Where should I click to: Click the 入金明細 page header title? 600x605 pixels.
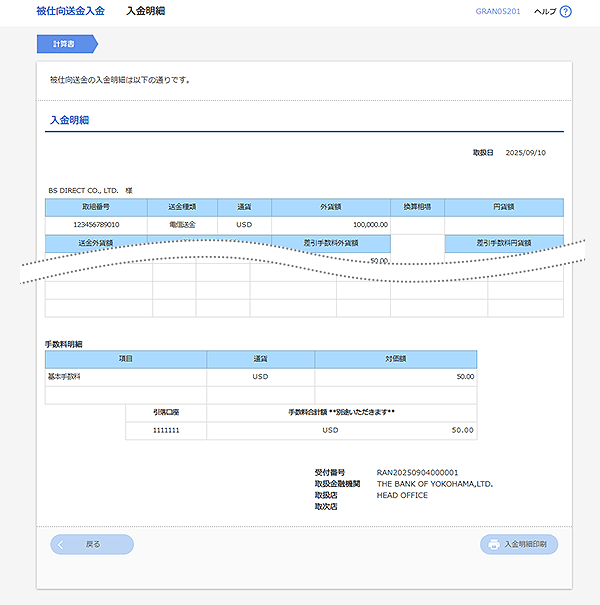point(145,11)
